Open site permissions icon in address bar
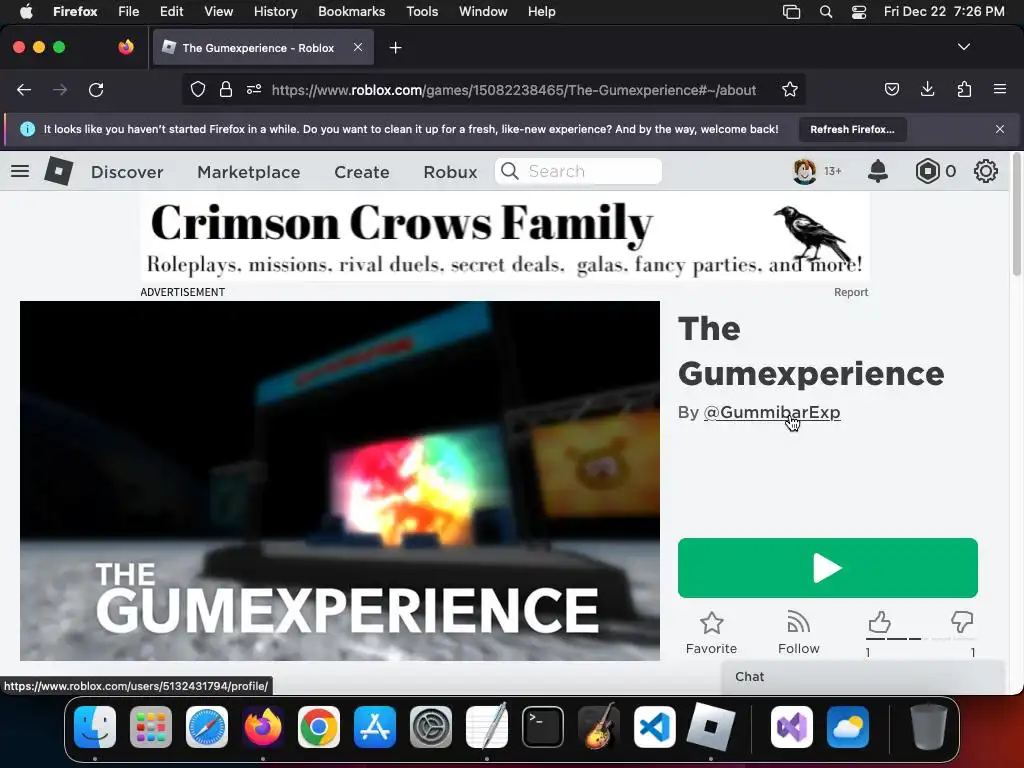1024x768 pixels. click(x=254, y=89)
